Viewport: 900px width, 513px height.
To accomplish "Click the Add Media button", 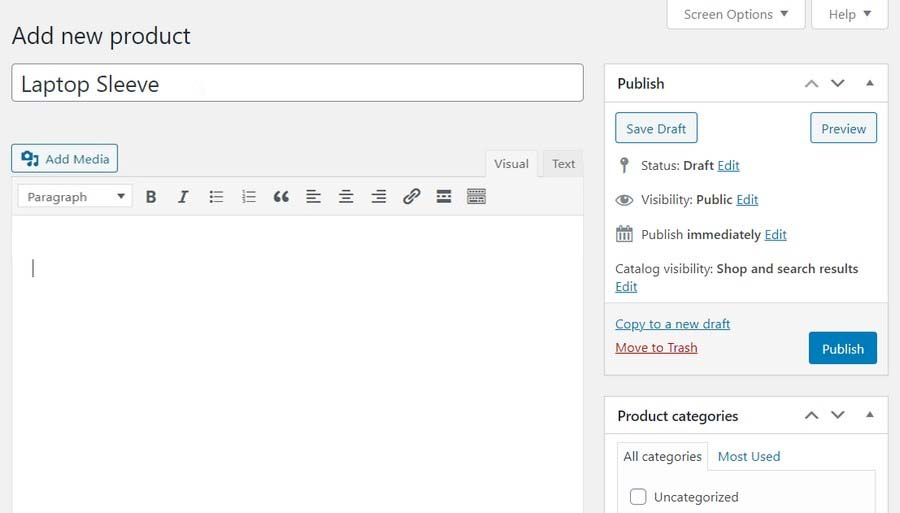I will pyautogui.click(x=64, y=158).
